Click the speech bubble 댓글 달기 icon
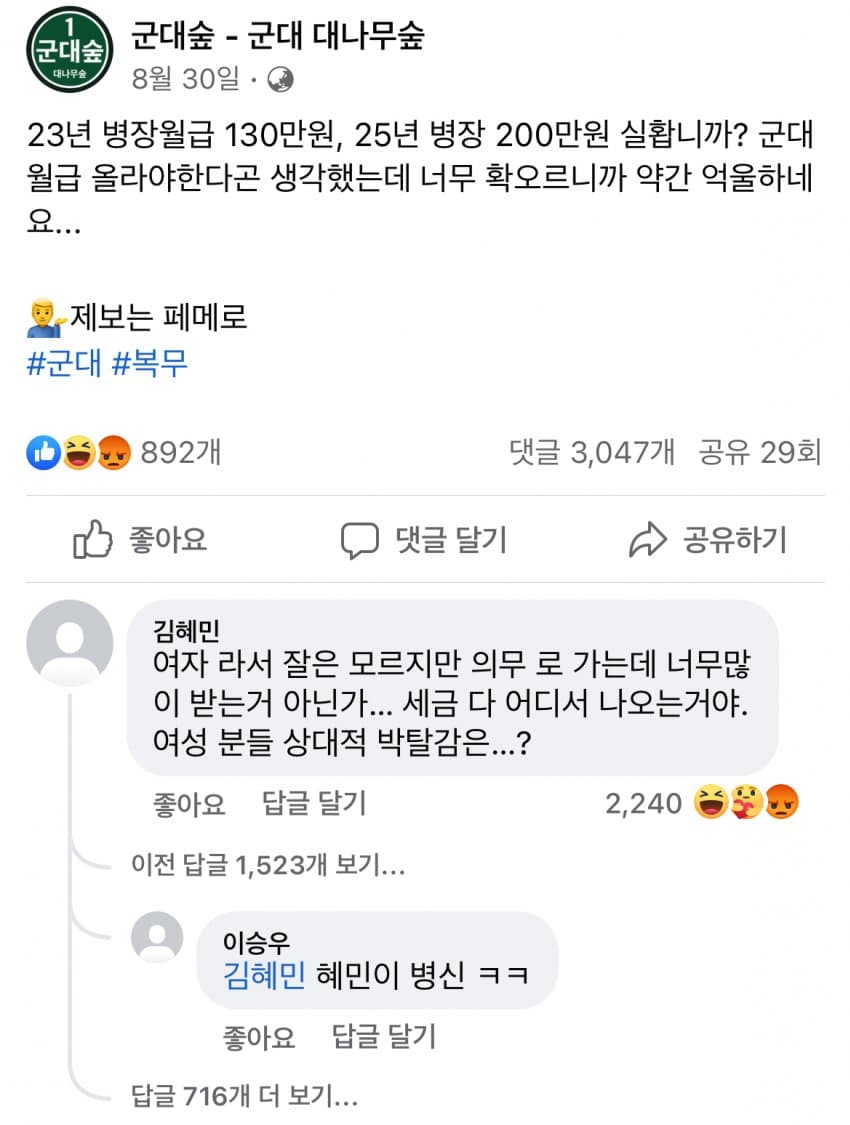This screenshot has width=850, height=1125. point(359,541)
